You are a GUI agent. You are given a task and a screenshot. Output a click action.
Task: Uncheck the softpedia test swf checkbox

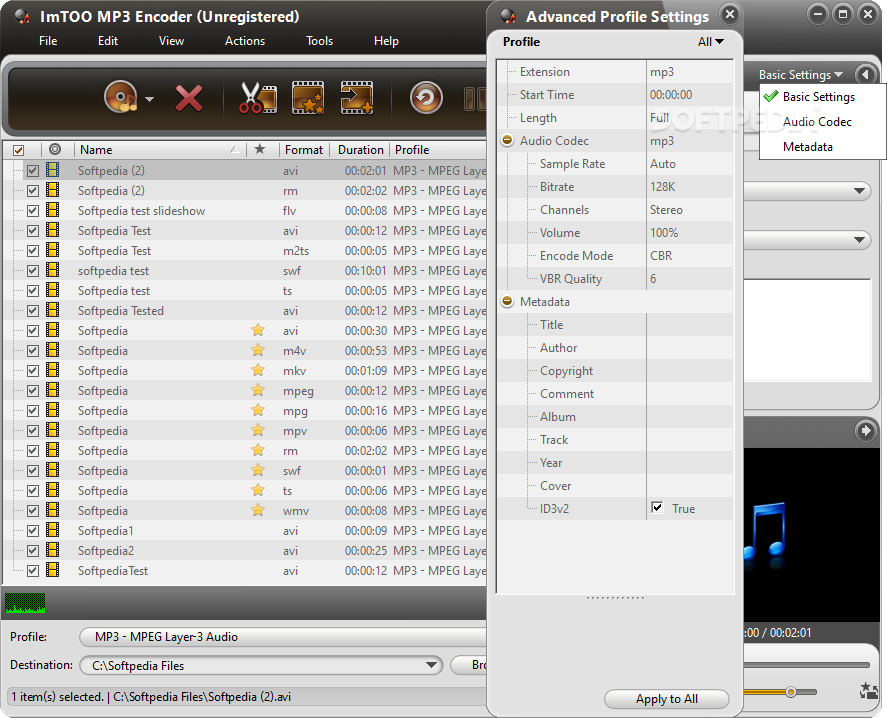click(33, 270)
